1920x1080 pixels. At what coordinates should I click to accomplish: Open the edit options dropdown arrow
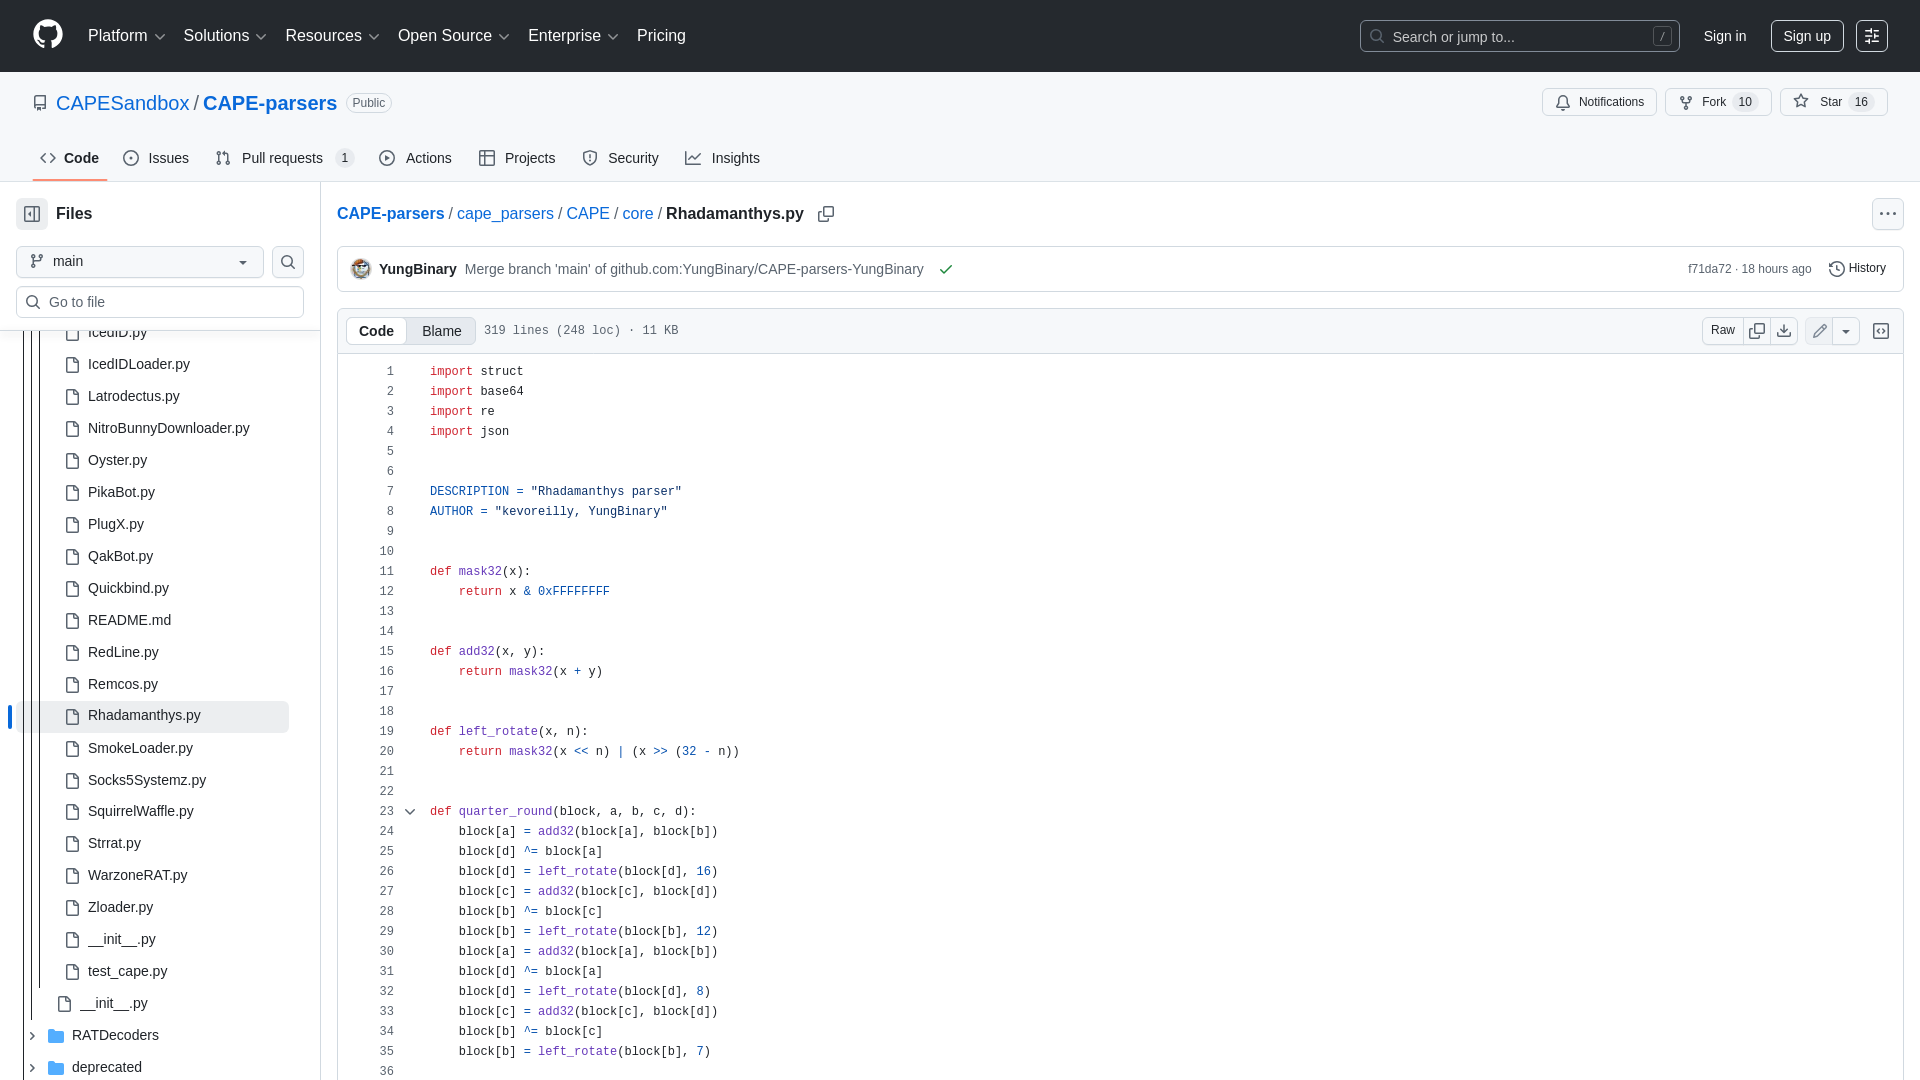[x=1847, y=330]
